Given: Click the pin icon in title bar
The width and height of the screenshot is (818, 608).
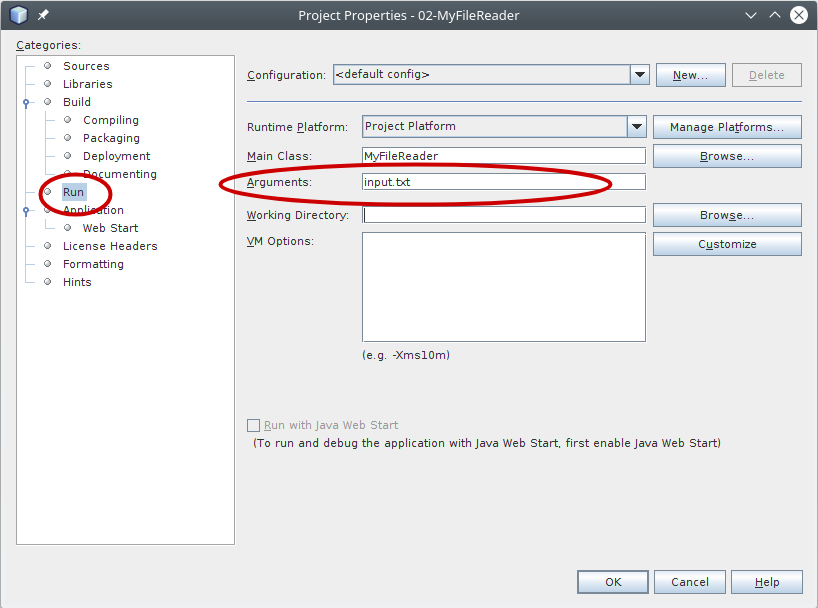Looking at the screenshot, I should [x=43, y=15].
